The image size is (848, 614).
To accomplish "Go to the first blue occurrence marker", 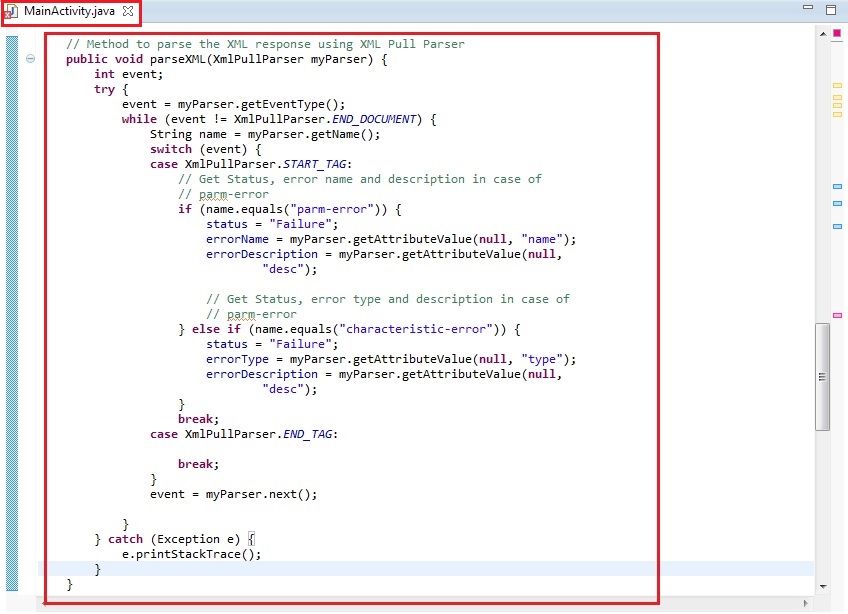I will [837, 187].
